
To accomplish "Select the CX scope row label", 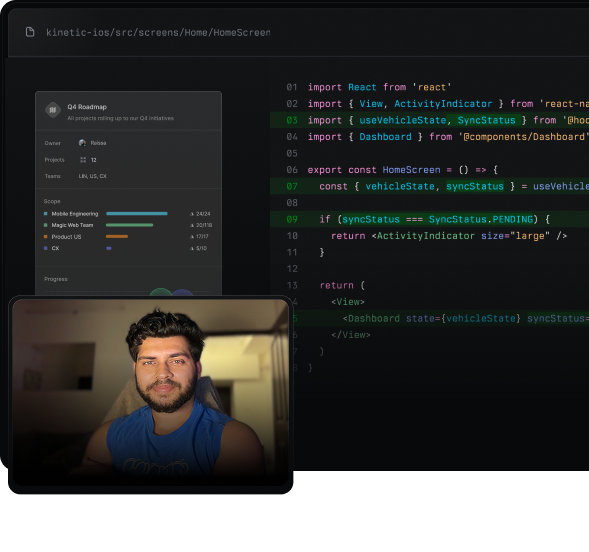I will [55, 248].
